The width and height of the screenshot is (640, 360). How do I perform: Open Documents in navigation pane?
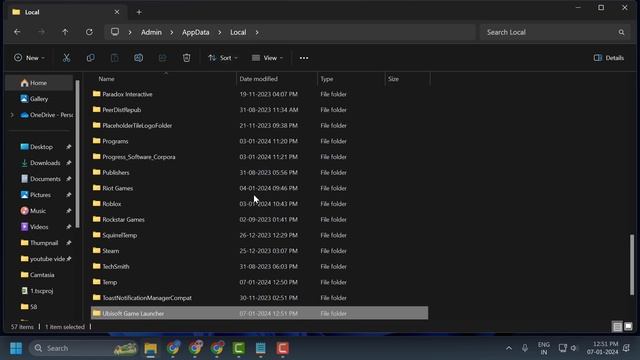40,179
